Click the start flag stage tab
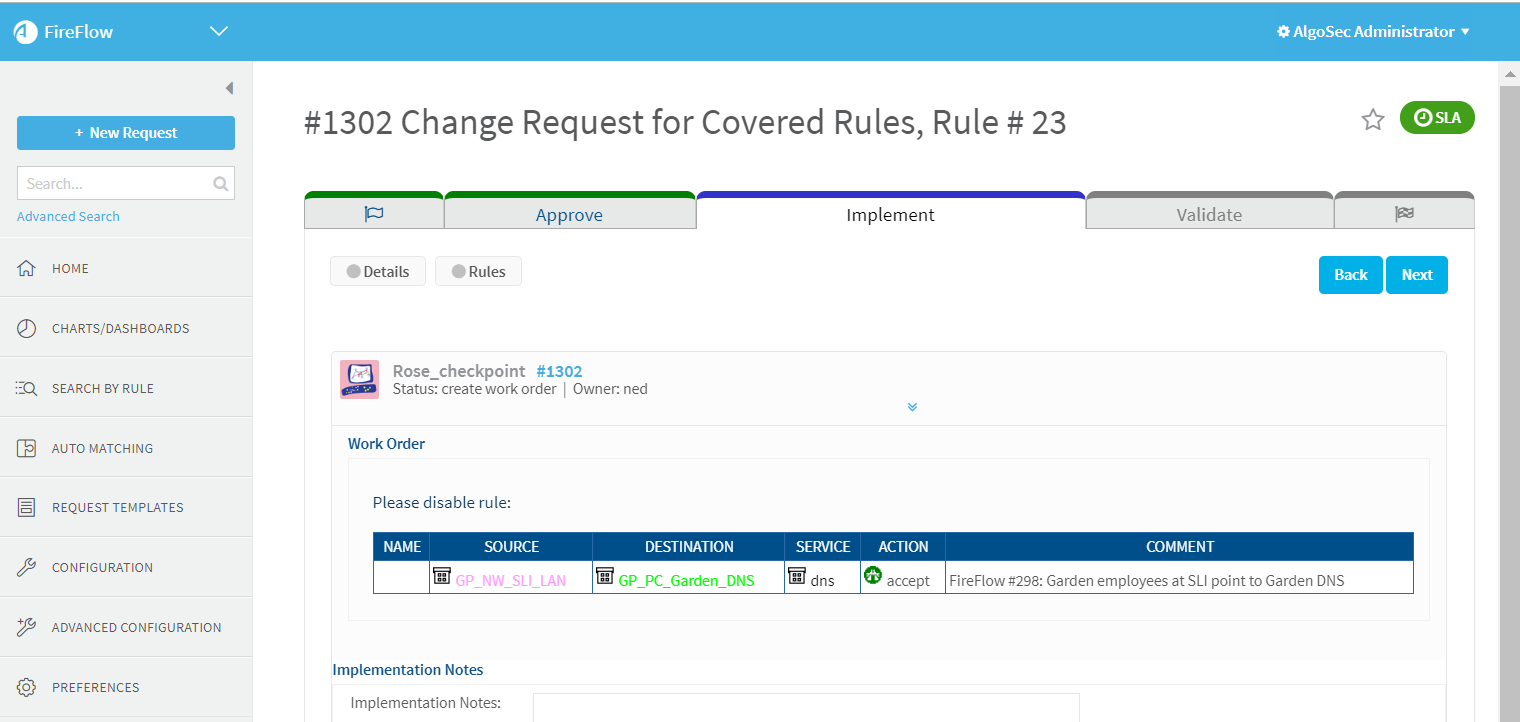Image resolution: width=1520 pixels, height=722 pixels. click(x=374, y=214)
